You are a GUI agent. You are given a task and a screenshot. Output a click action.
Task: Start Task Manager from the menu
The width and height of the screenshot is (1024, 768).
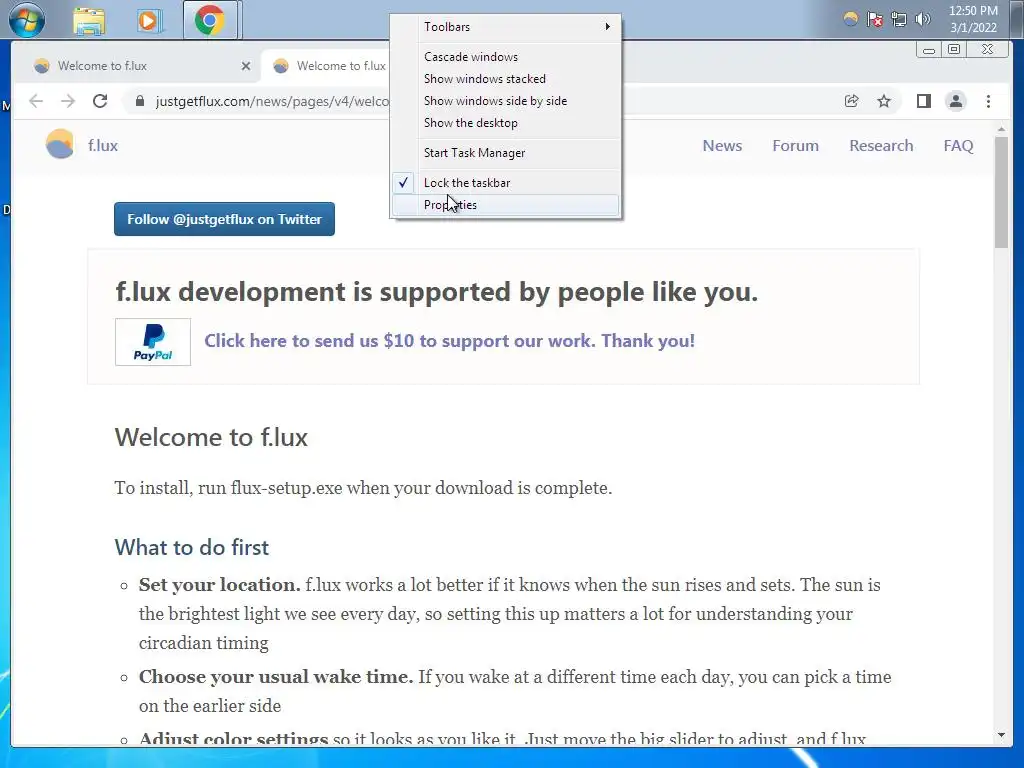point(506,153)
